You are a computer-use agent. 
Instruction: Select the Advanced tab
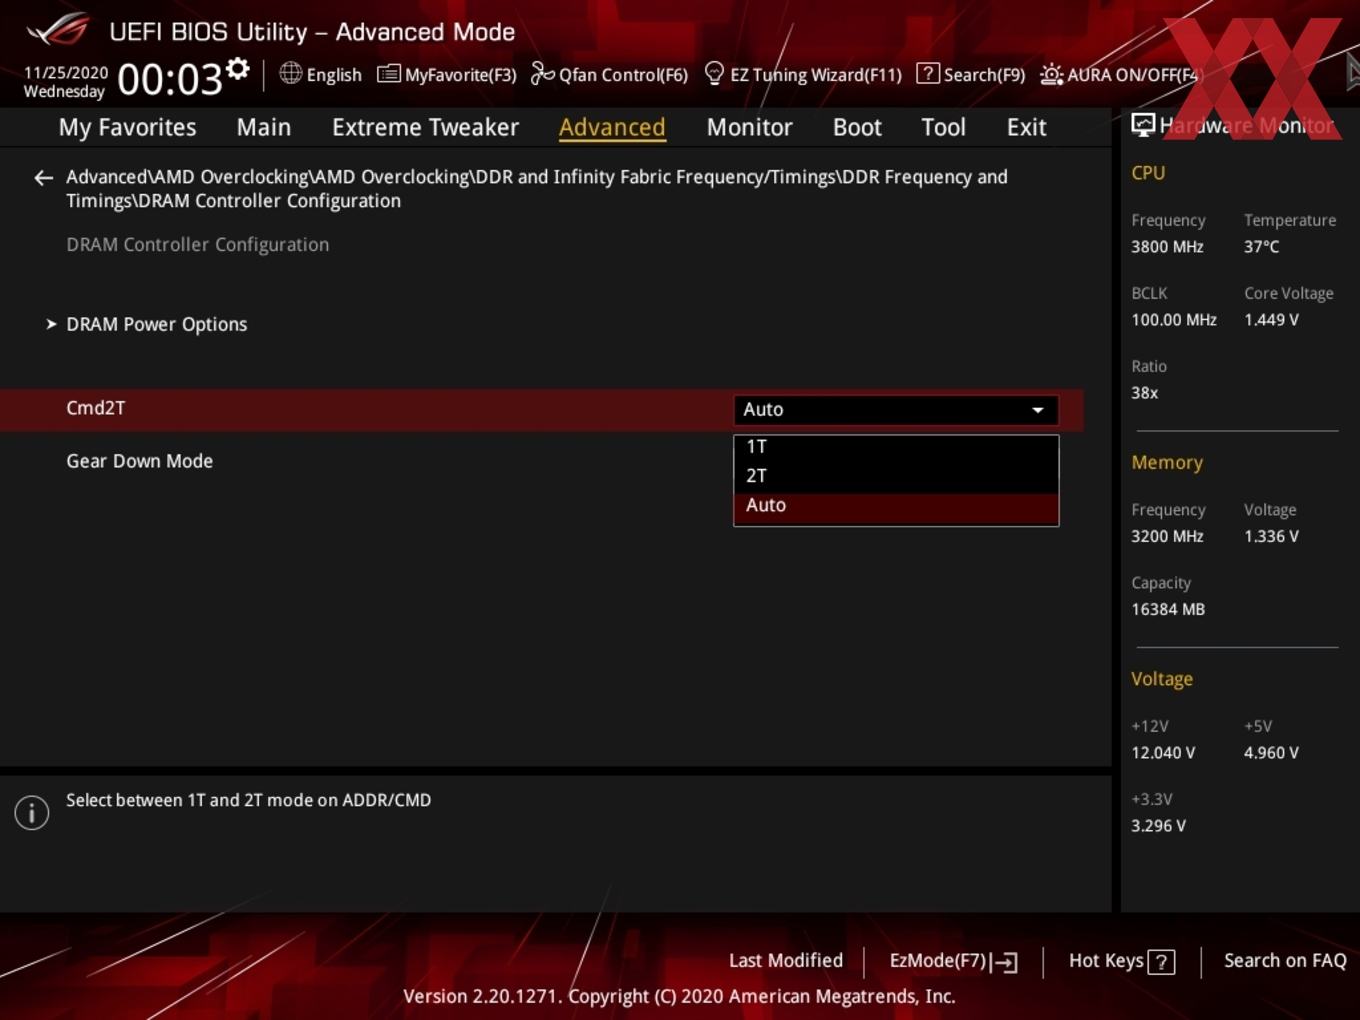tap(612, 127)
